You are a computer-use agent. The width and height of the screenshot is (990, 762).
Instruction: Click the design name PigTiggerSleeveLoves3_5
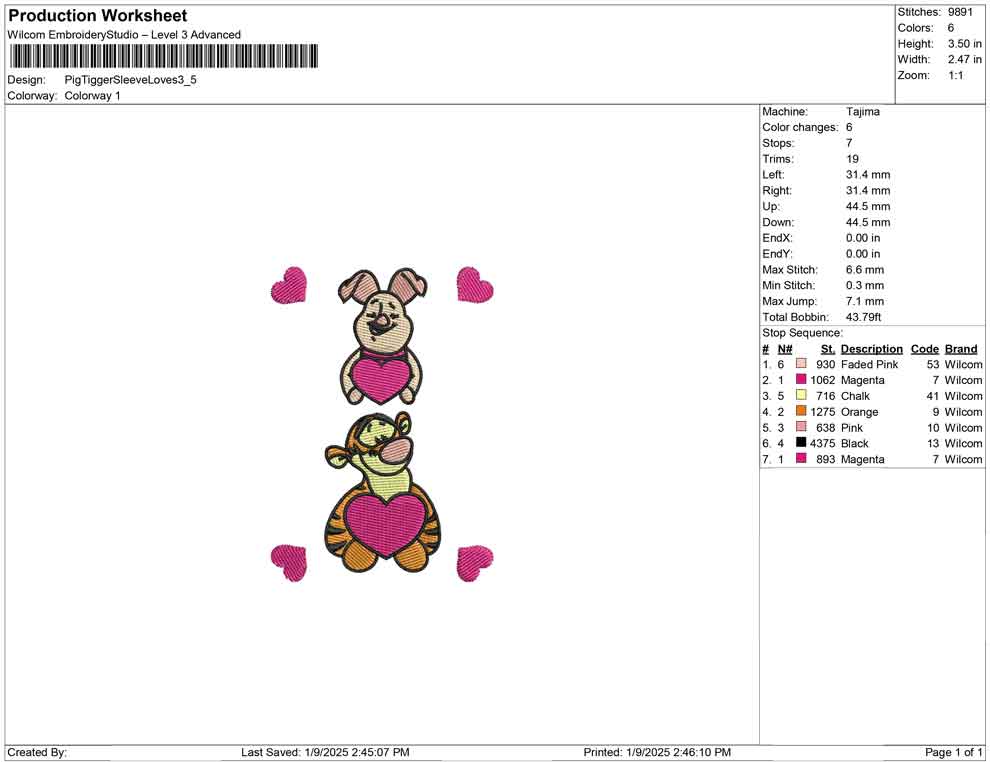coord(131,80)
